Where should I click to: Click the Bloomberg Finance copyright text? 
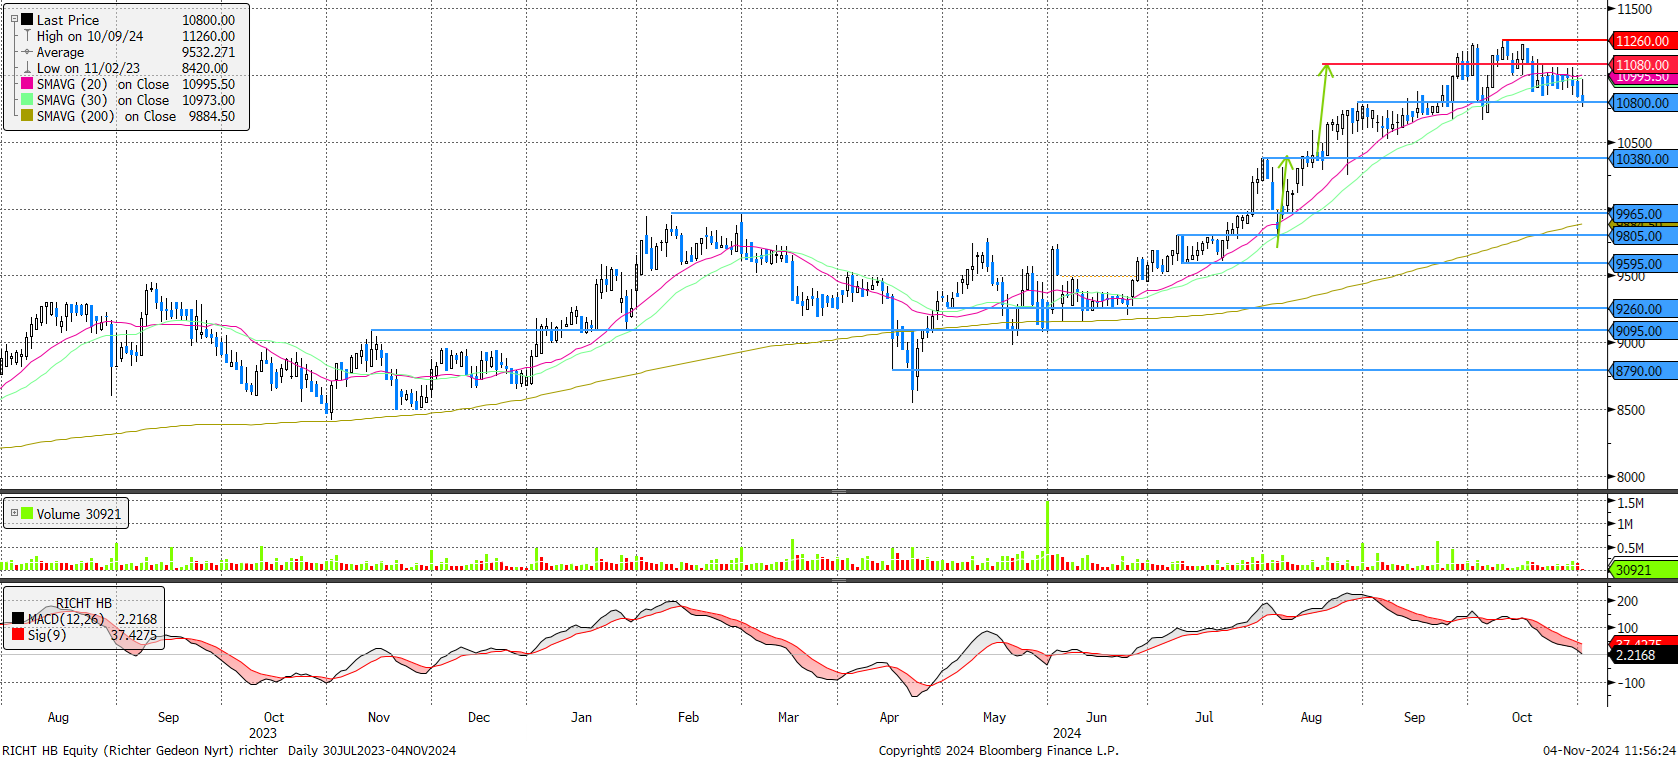[999, 750]
